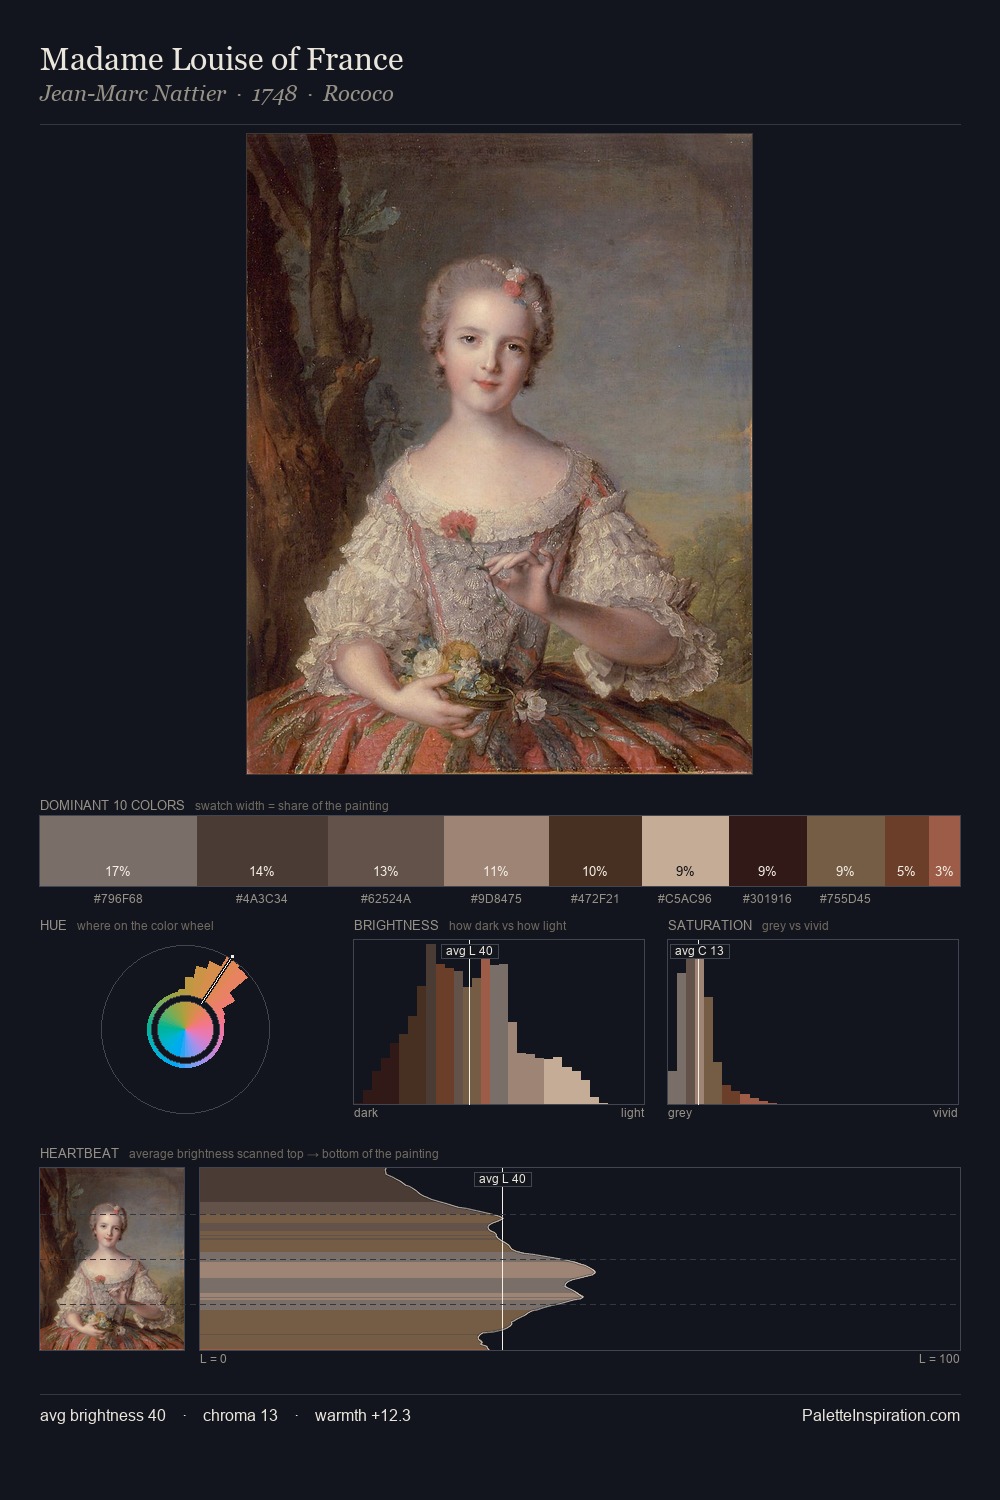Click the darkest swatch #301916

pos(768,851)
